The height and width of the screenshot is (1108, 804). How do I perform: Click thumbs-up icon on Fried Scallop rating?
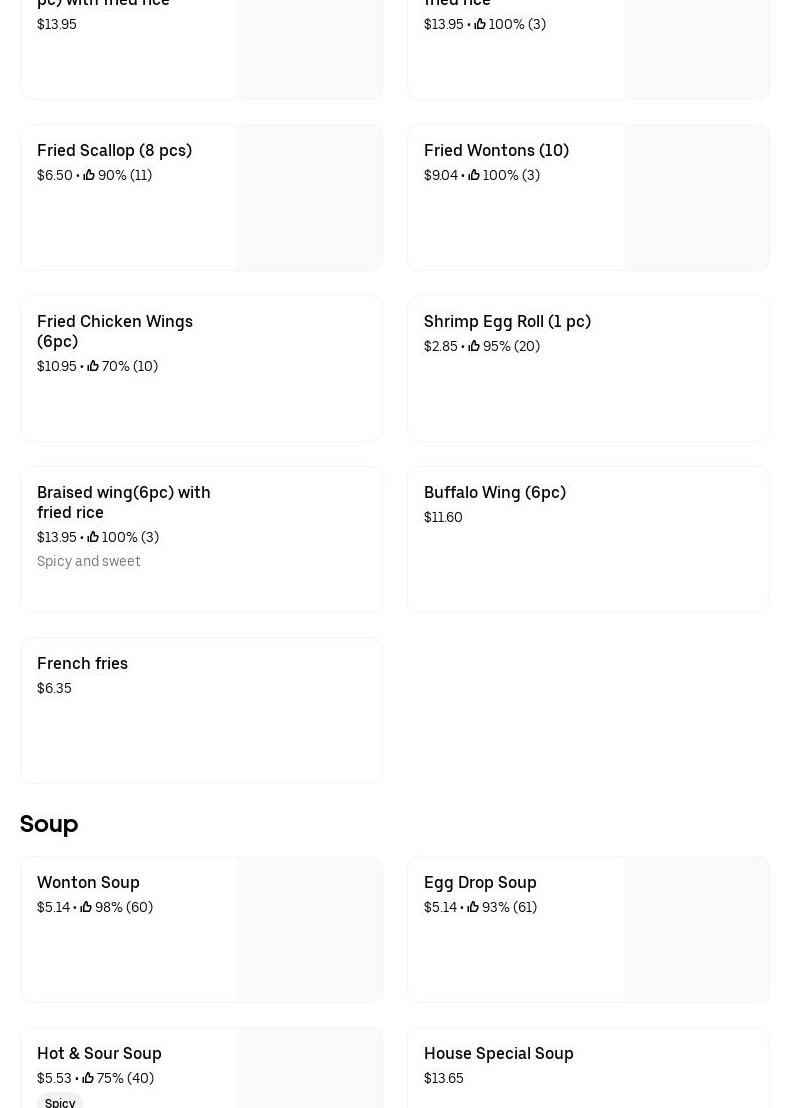click(89, 175)
